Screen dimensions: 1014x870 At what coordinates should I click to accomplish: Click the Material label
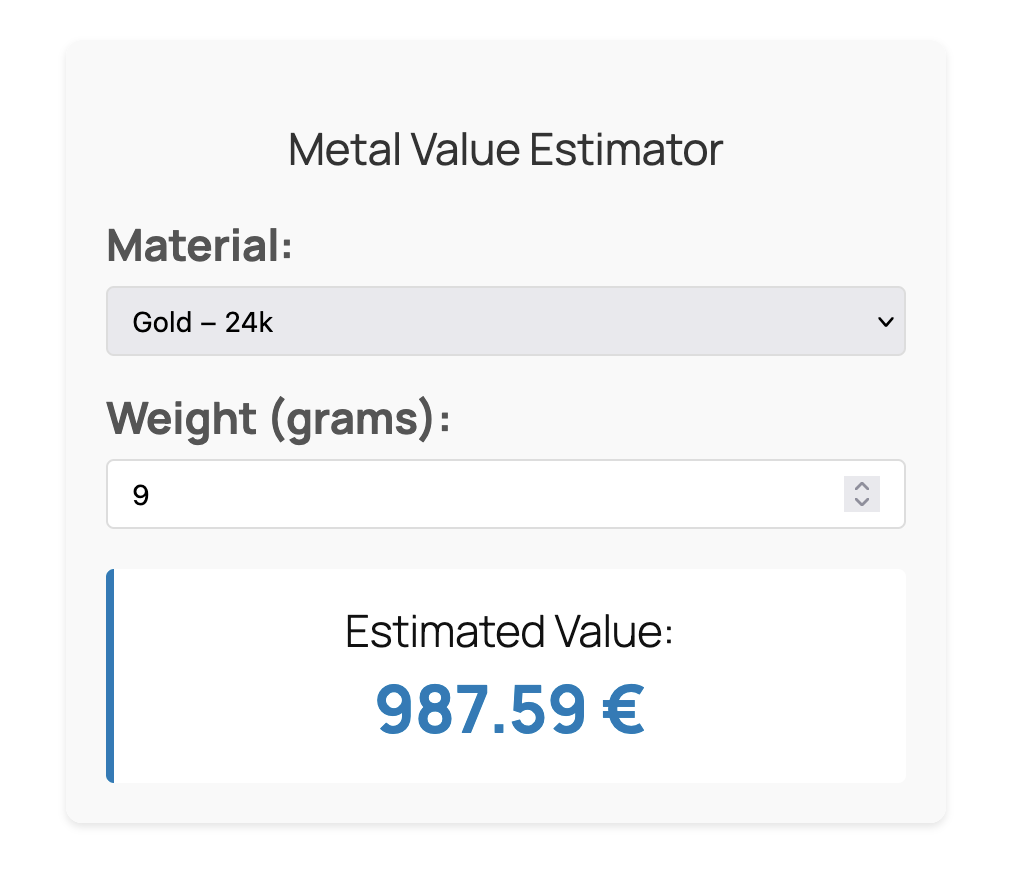coord(200,245)
